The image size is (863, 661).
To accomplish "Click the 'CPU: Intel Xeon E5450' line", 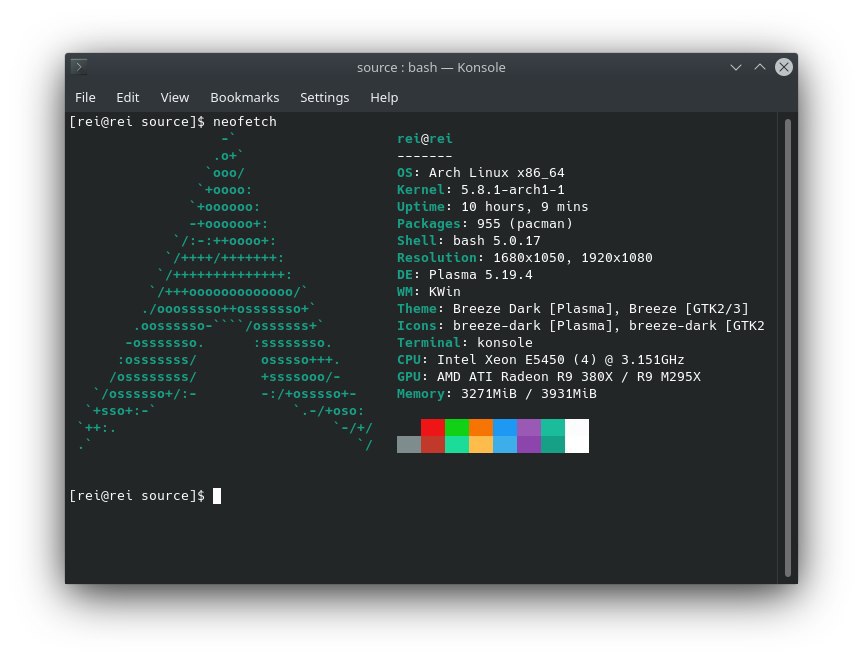I will (540, 360).
